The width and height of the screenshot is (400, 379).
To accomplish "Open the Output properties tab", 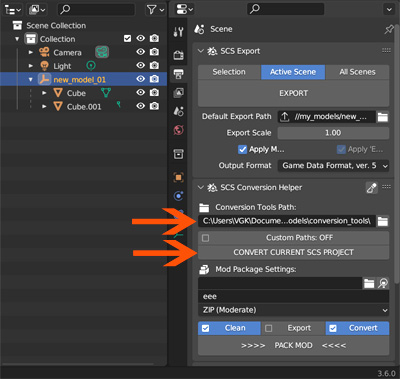I will coord(178,74).
